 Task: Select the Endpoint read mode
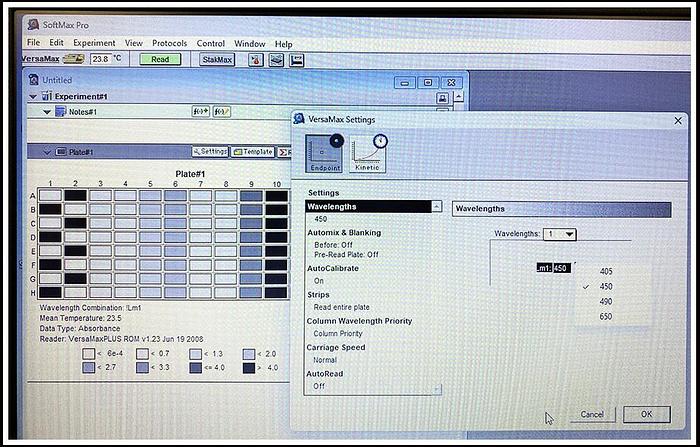[325, 154]
